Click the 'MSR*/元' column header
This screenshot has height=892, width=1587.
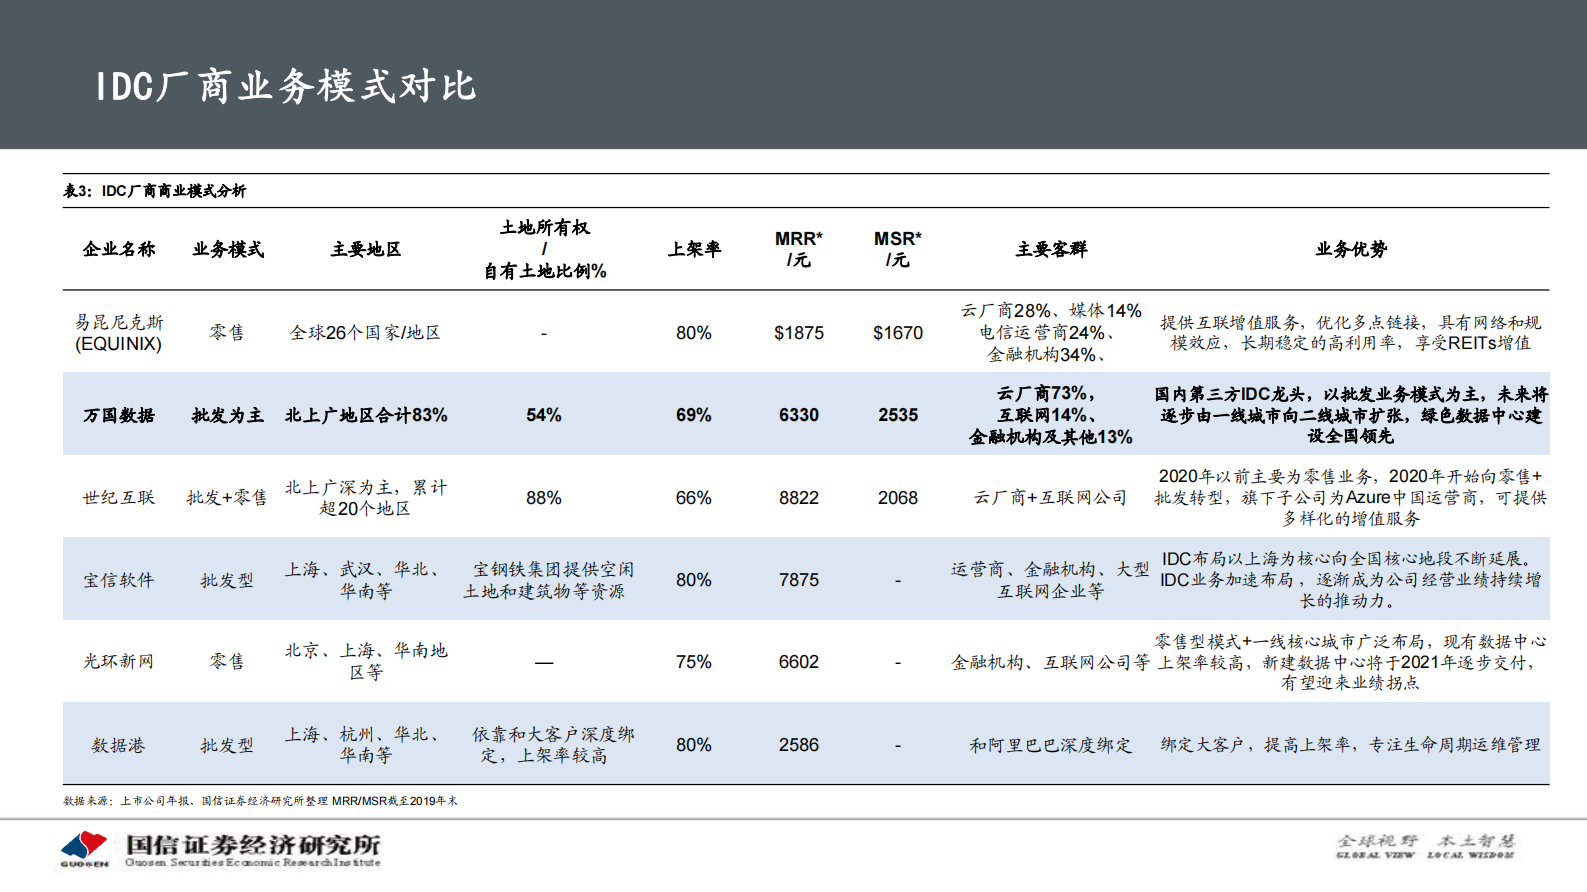coord(898,249)
